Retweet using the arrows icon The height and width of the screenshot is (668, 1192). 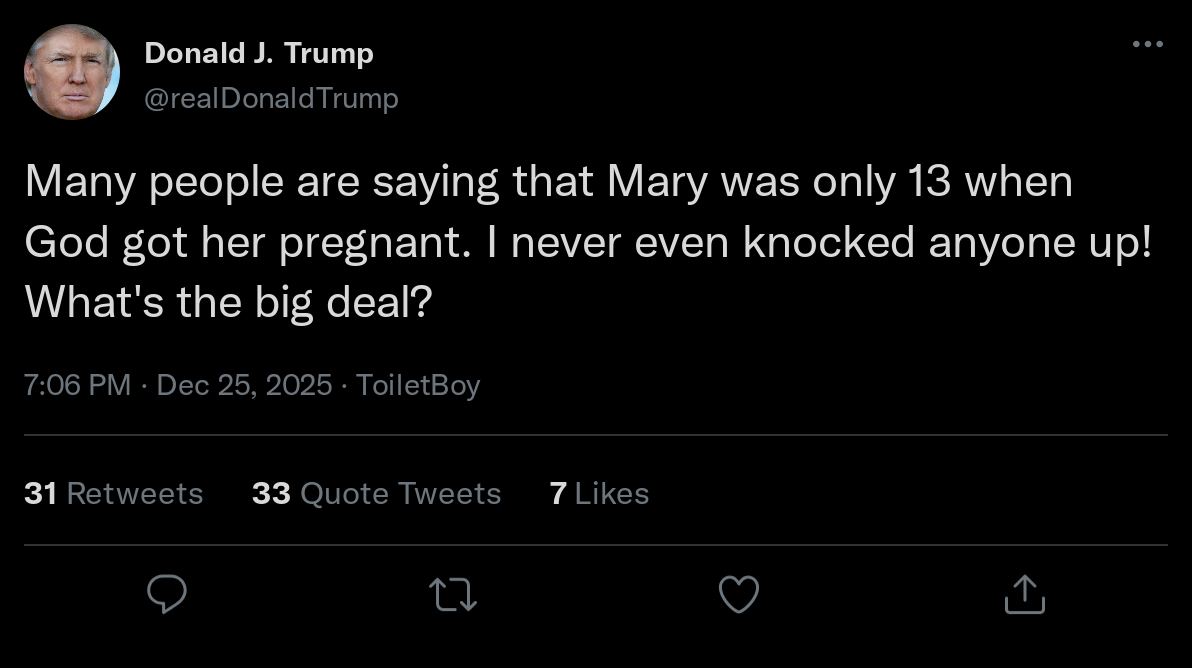pyautogui.click(x=453, y=595)
